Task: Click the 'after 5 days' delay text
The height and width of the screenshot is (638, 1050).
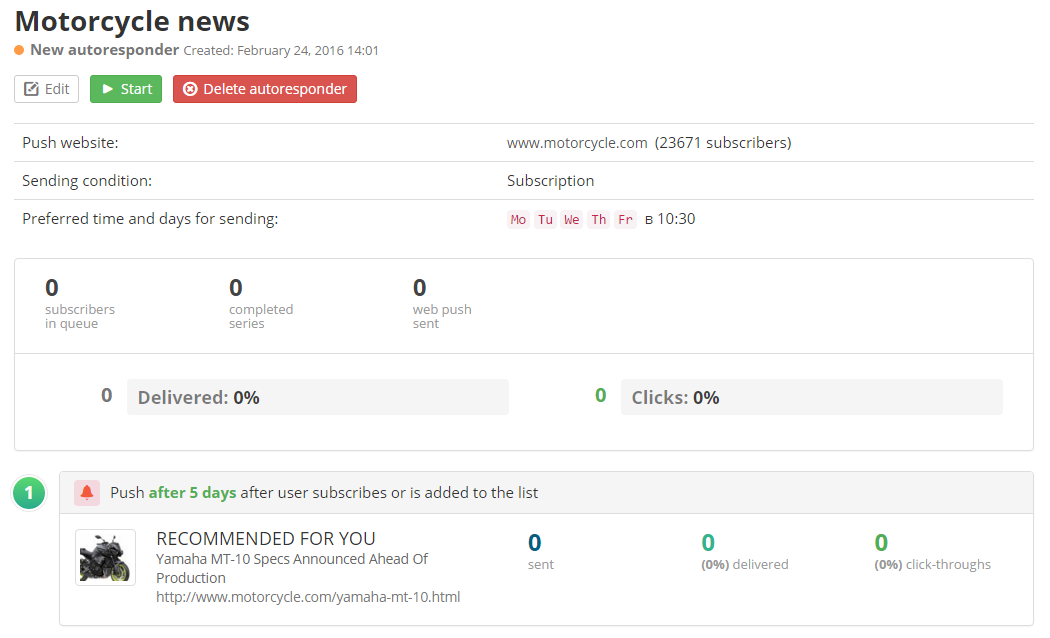Action: [192, 493]
